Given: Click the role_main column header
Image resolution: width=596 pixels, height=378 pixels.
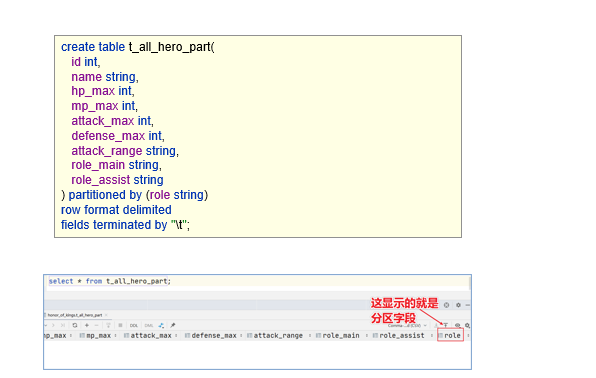Looking at the screenshot, I should [x=338, y=335].
